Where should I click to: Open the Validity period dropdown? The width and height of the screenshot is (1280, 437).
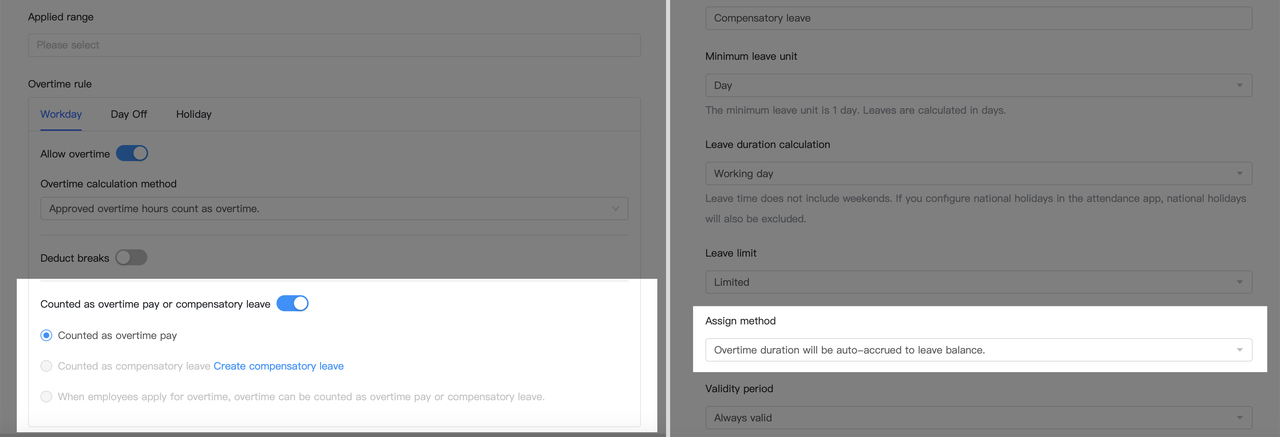pyautogui.click(x=978, y=417)
